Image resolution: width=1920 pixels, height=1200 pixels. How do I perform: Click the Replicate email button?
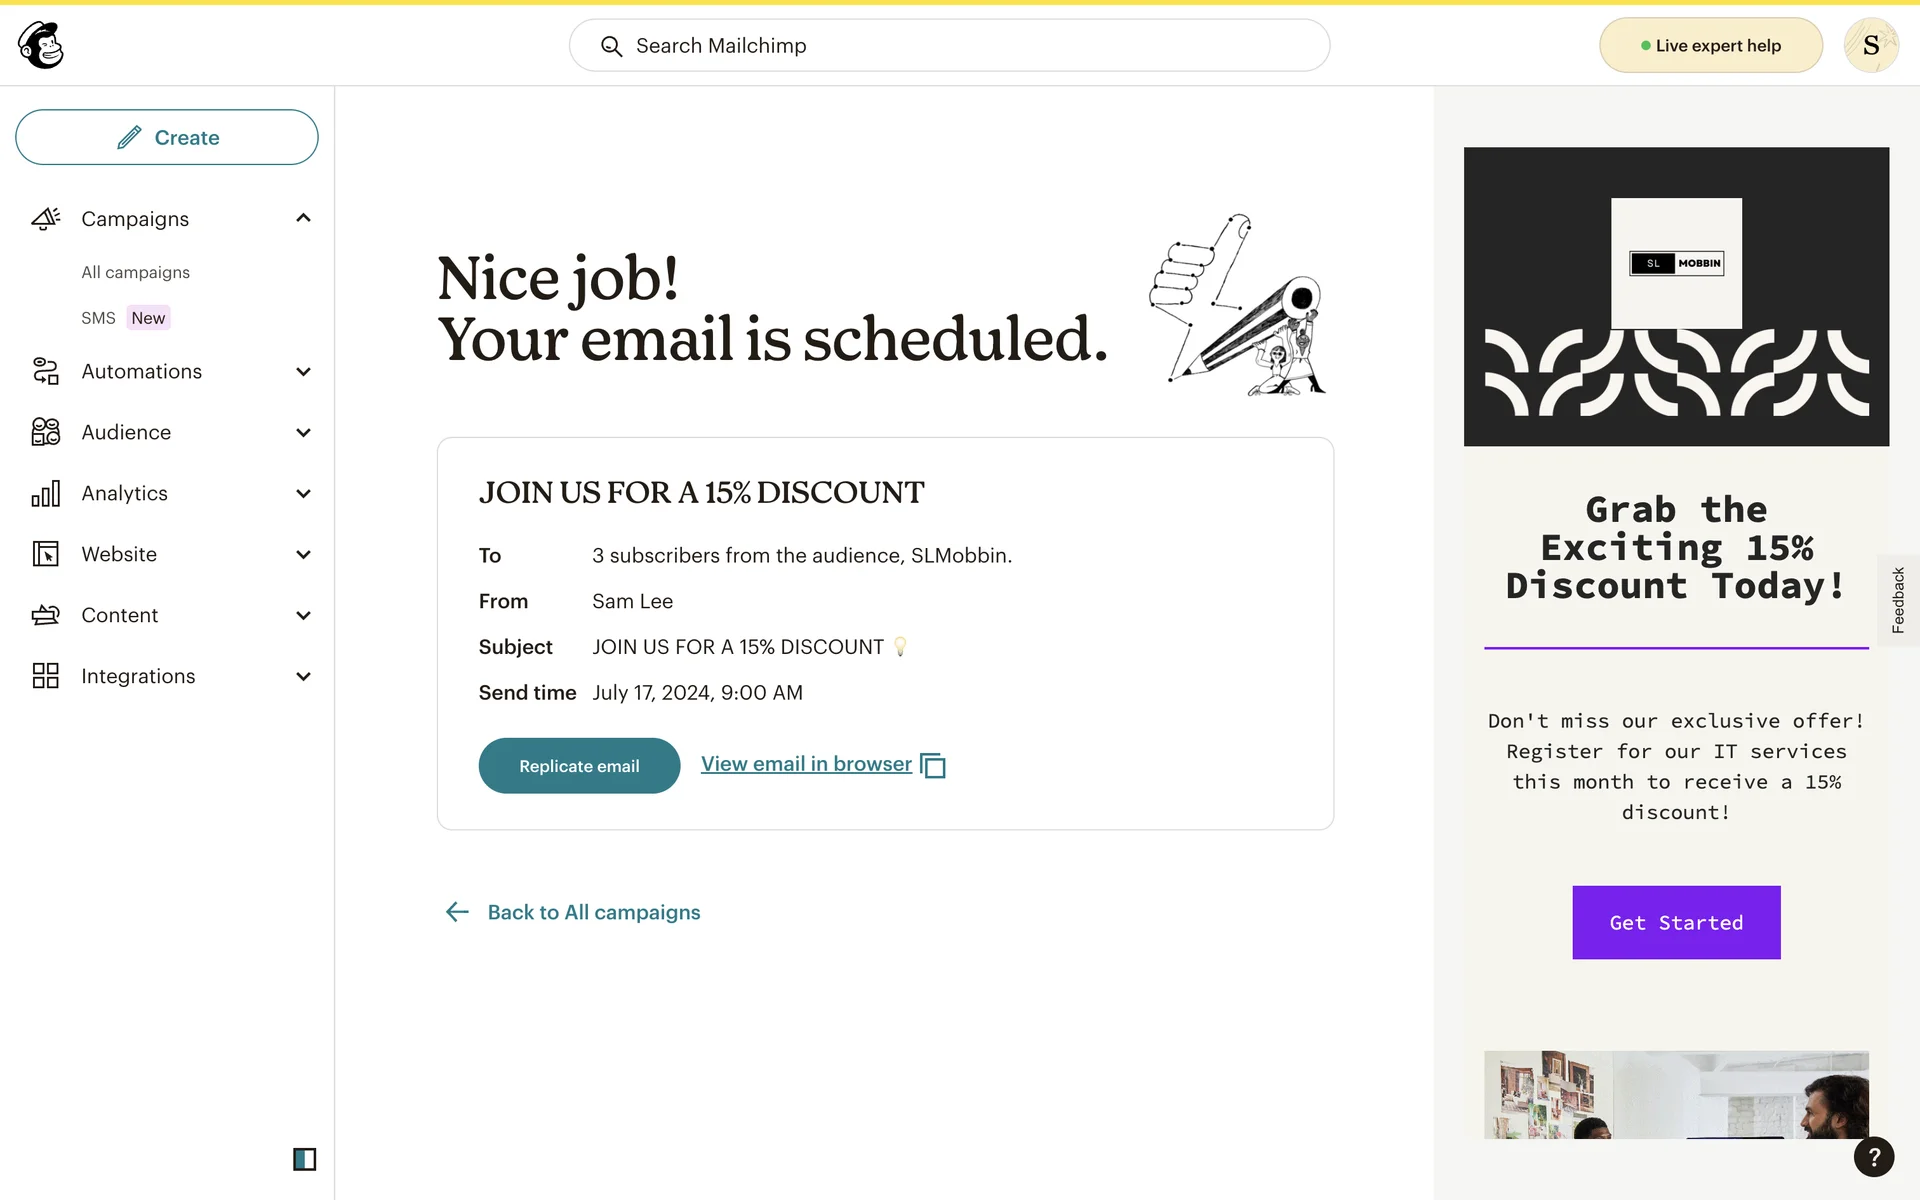pos(579,766)
